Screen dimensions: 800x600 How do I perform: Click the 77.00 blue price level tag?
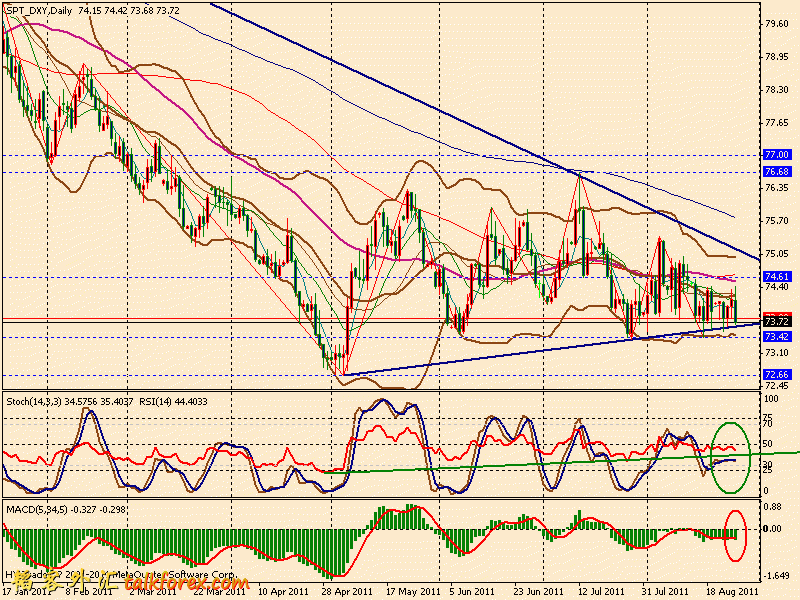(x=777, y=155)
